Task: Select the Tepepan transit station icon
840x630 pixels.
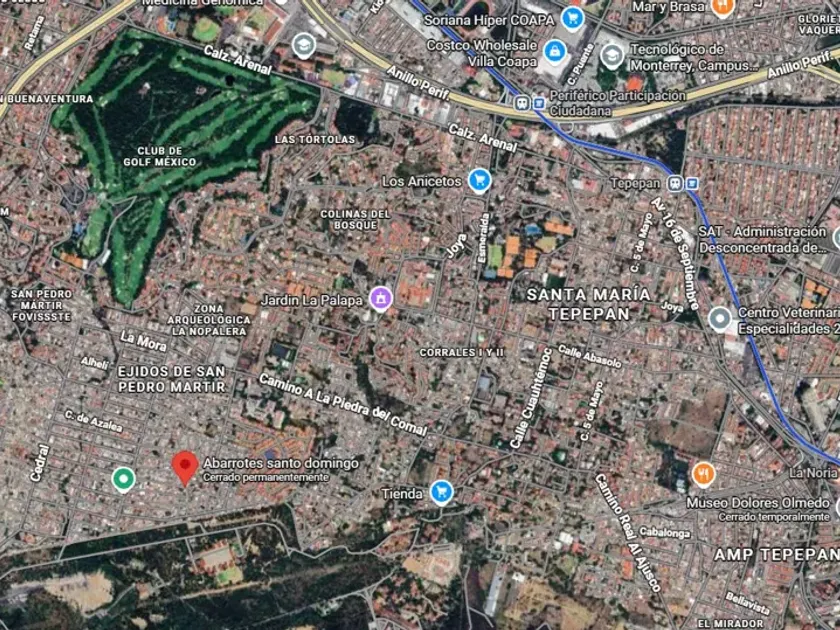Action: coord(682,184)
